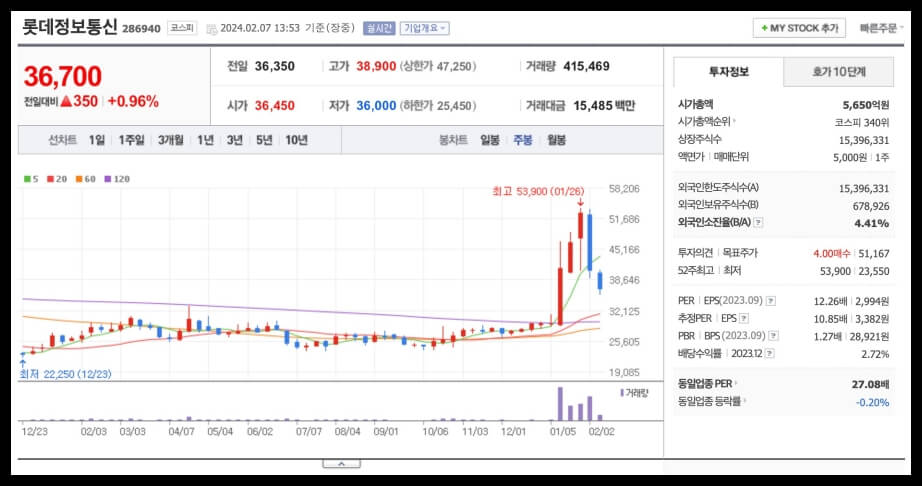The image size is (922, 486).
Task: Open help icon next to PER EPS(2023.09)
Action: point(770,301)
